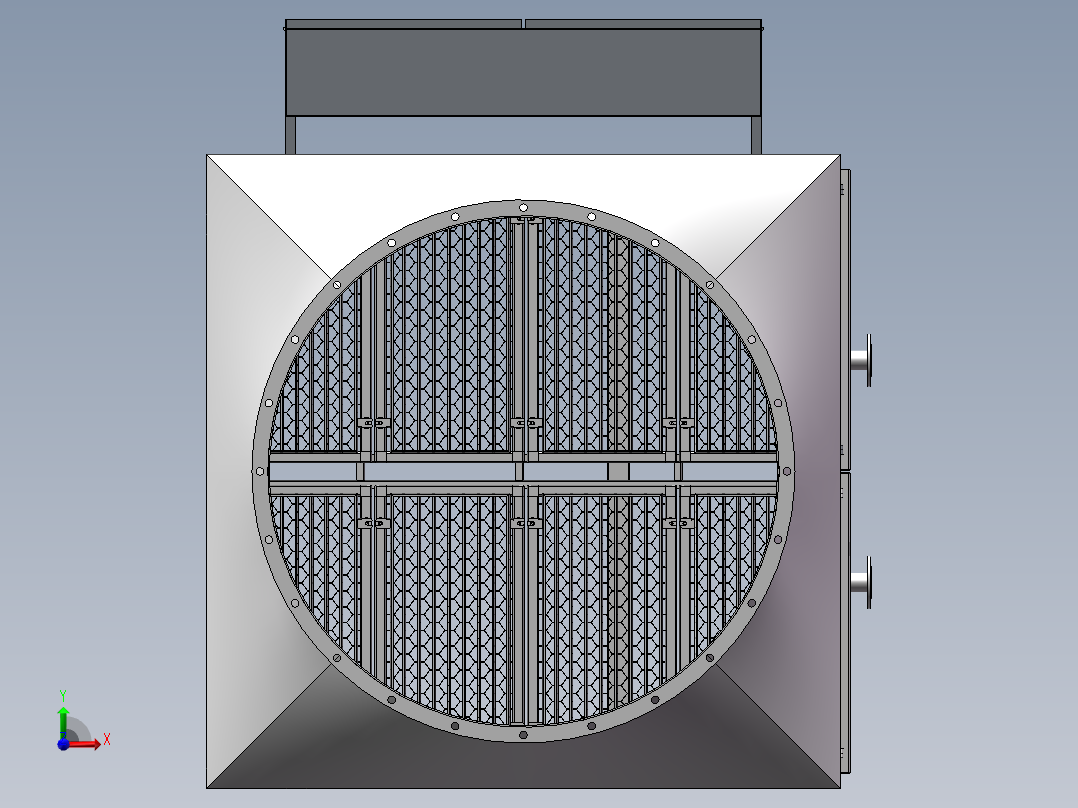Select the right support leg under top box
1078x808 pixels.
(x=757, y=135)
